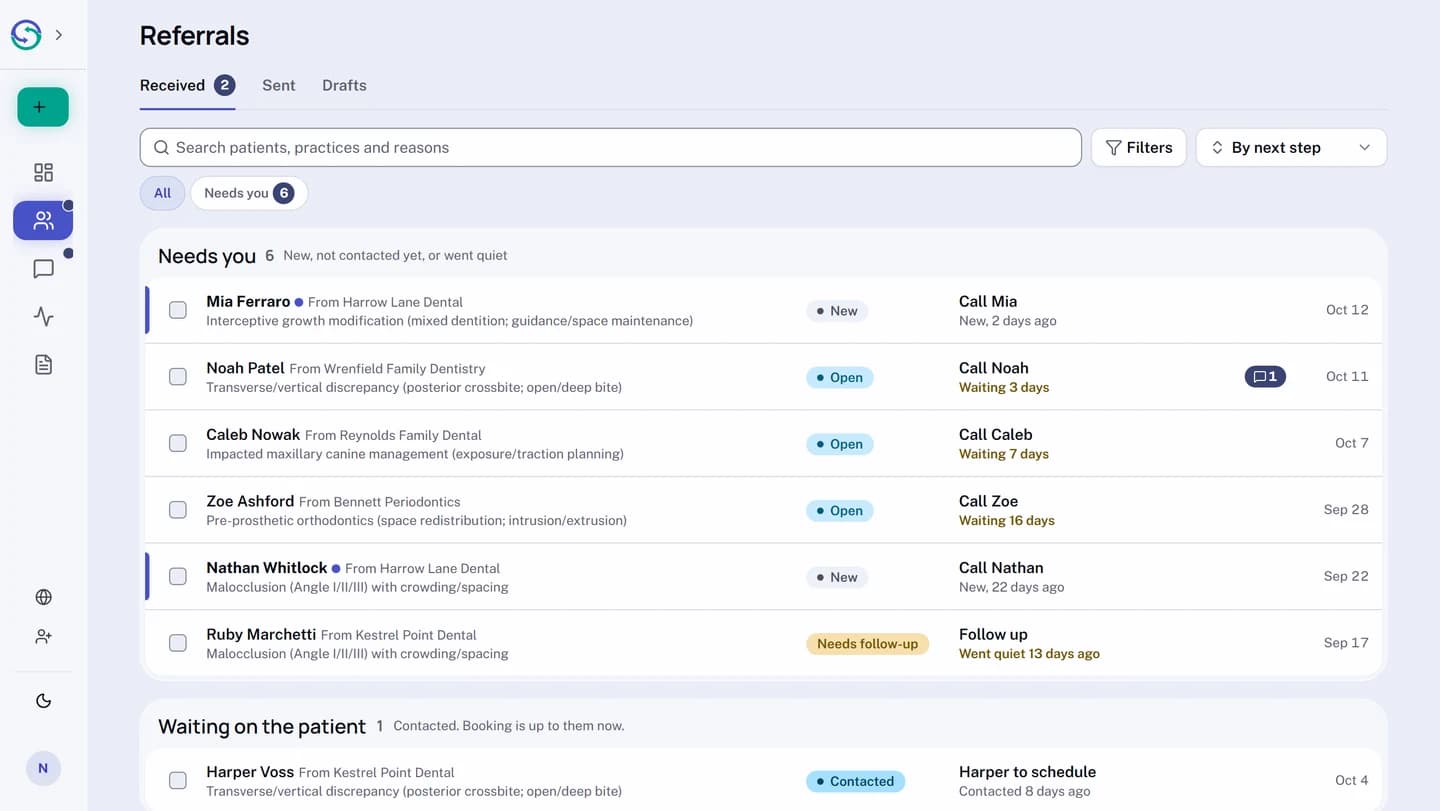
Task: Open the comment badge on Noah Patel row
Action: pos(1265,377)
